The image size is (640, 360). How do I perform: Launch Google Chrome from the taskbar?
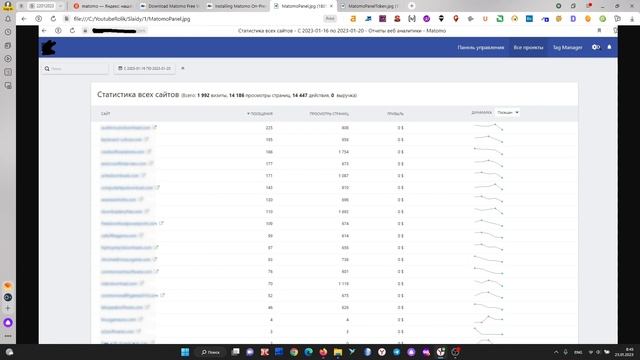click(x=294, y=352)
